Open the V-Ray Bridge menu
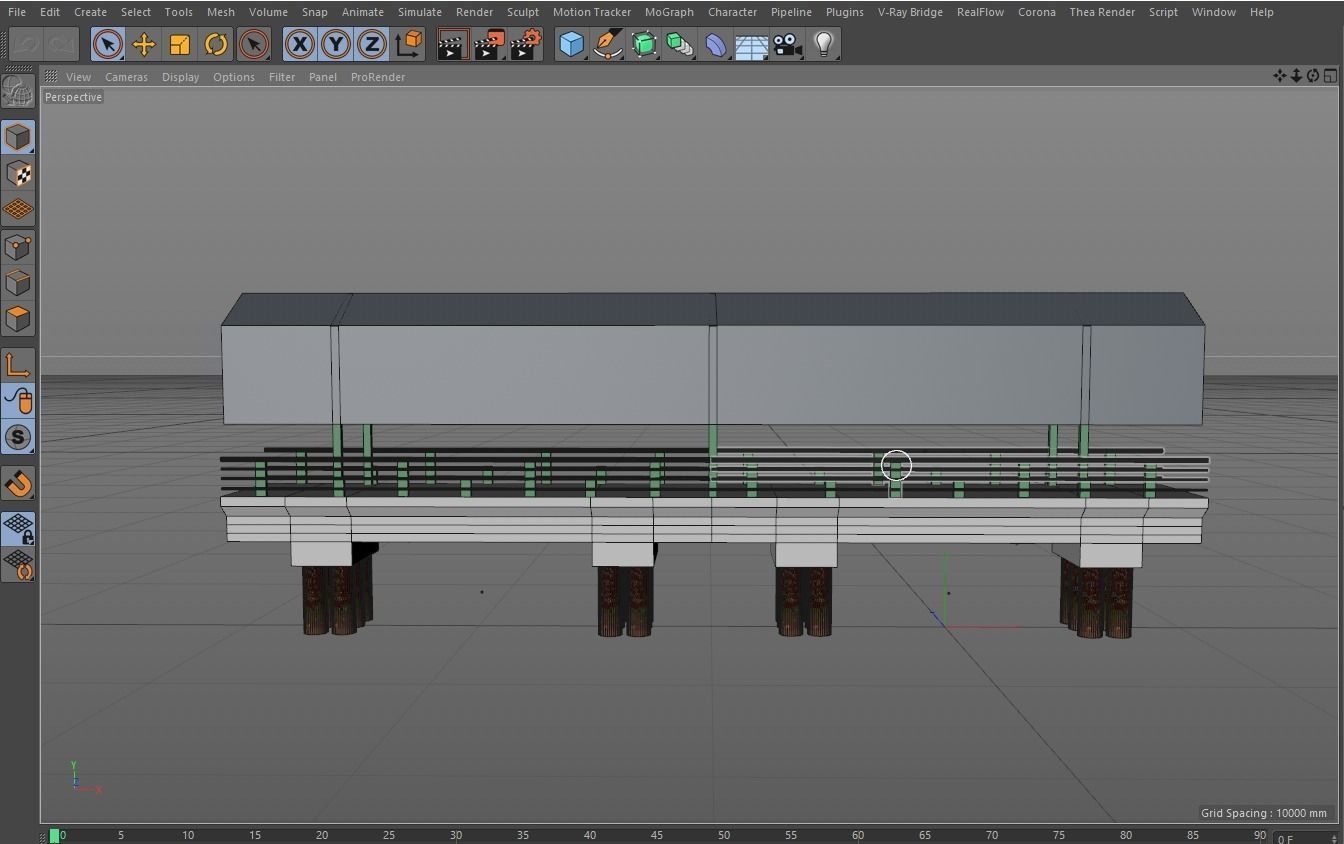Image resolution: width=1344 pixels, height=844 pixels. coord(910,12)
